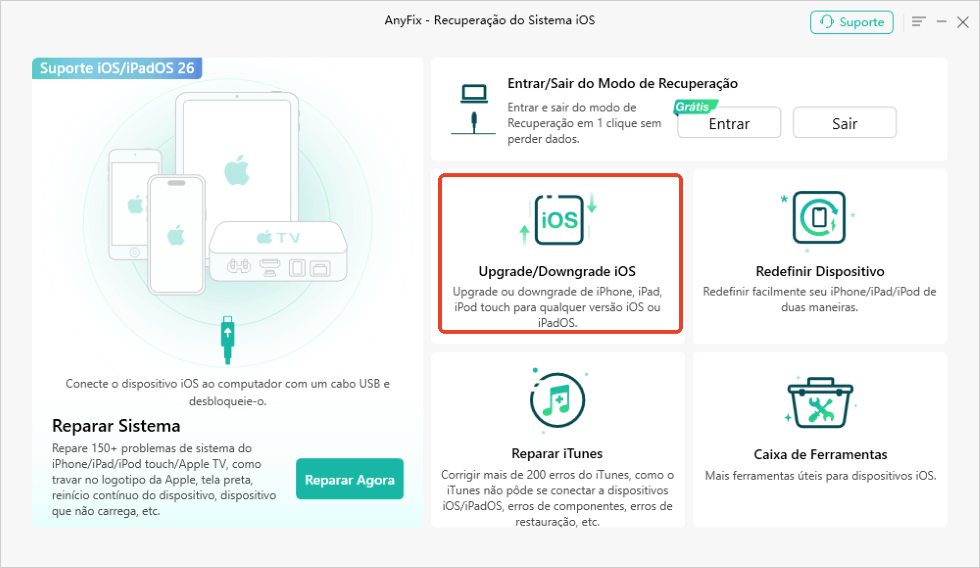This screenshot has width=980, height=568.
Task: Minimize the AnyFix window
Action: coord(941,22)
